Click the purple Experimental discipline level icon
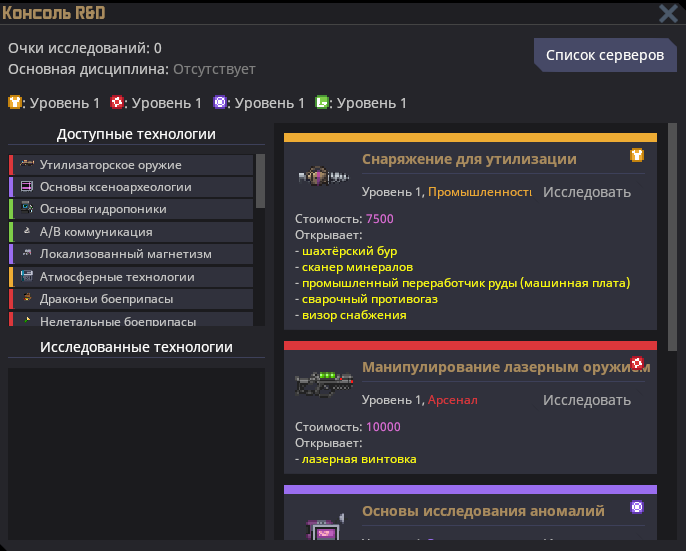 pyautogui.click(x=220, y=103)
